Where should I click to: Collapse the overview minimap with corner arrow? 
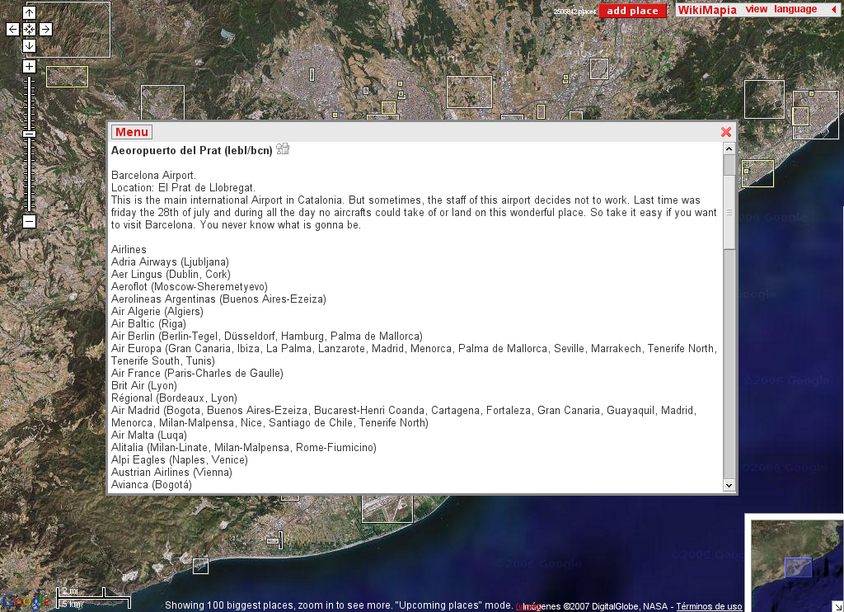[x=836, y=604]
